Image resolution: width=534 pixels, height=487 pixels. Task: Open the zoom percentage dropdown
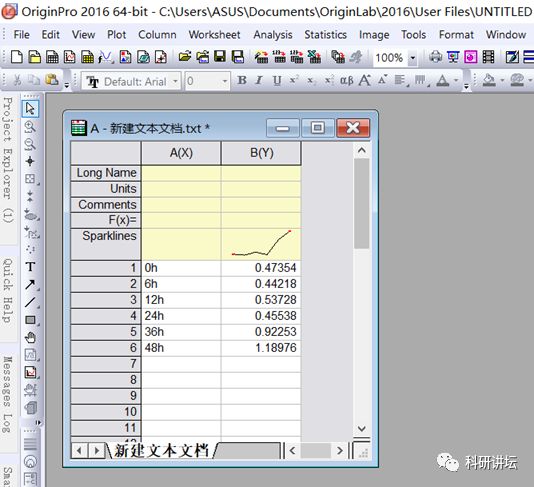pos(412,58)
